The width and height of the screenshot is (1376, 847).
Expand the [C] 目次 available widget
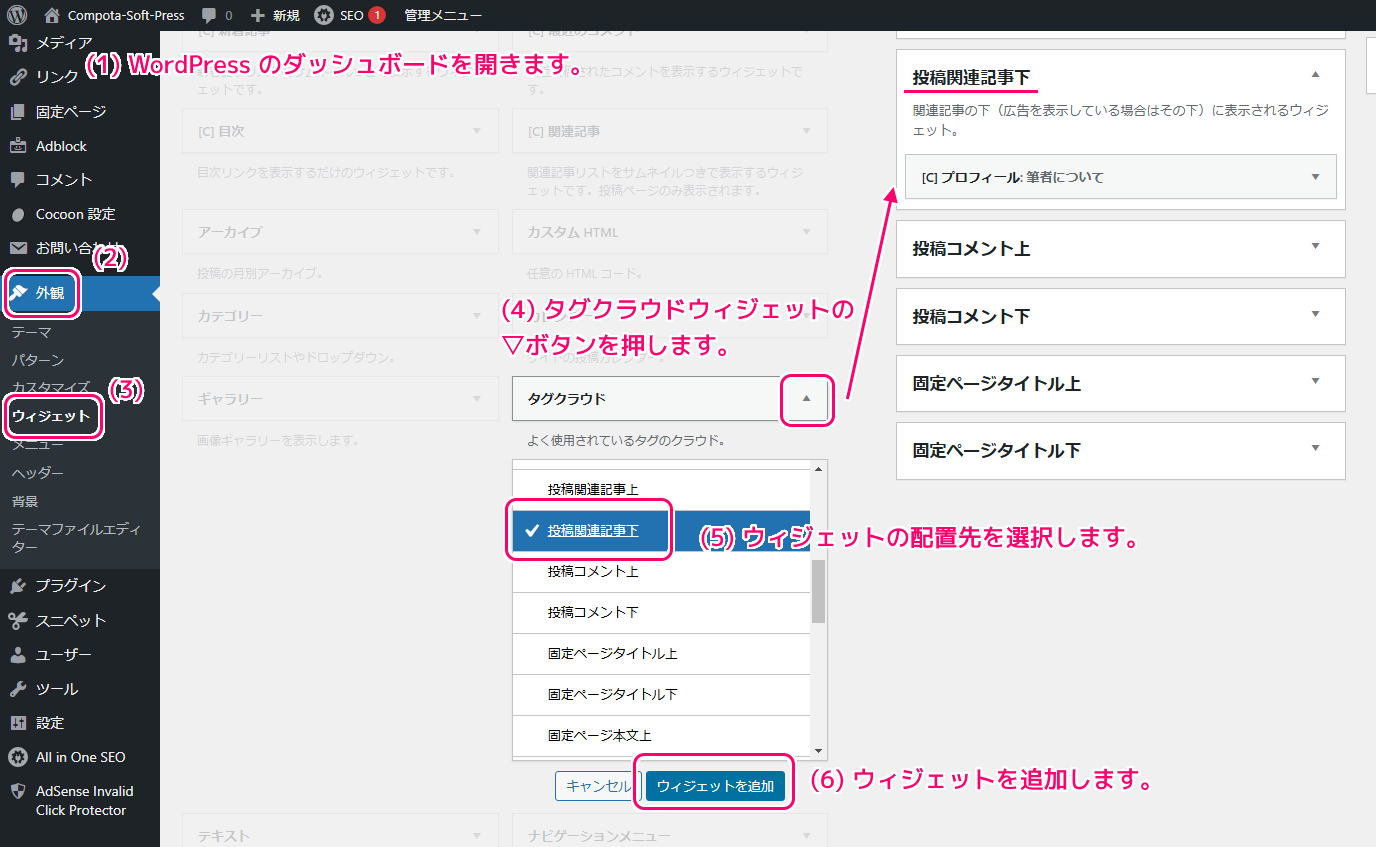pos(477,131)
